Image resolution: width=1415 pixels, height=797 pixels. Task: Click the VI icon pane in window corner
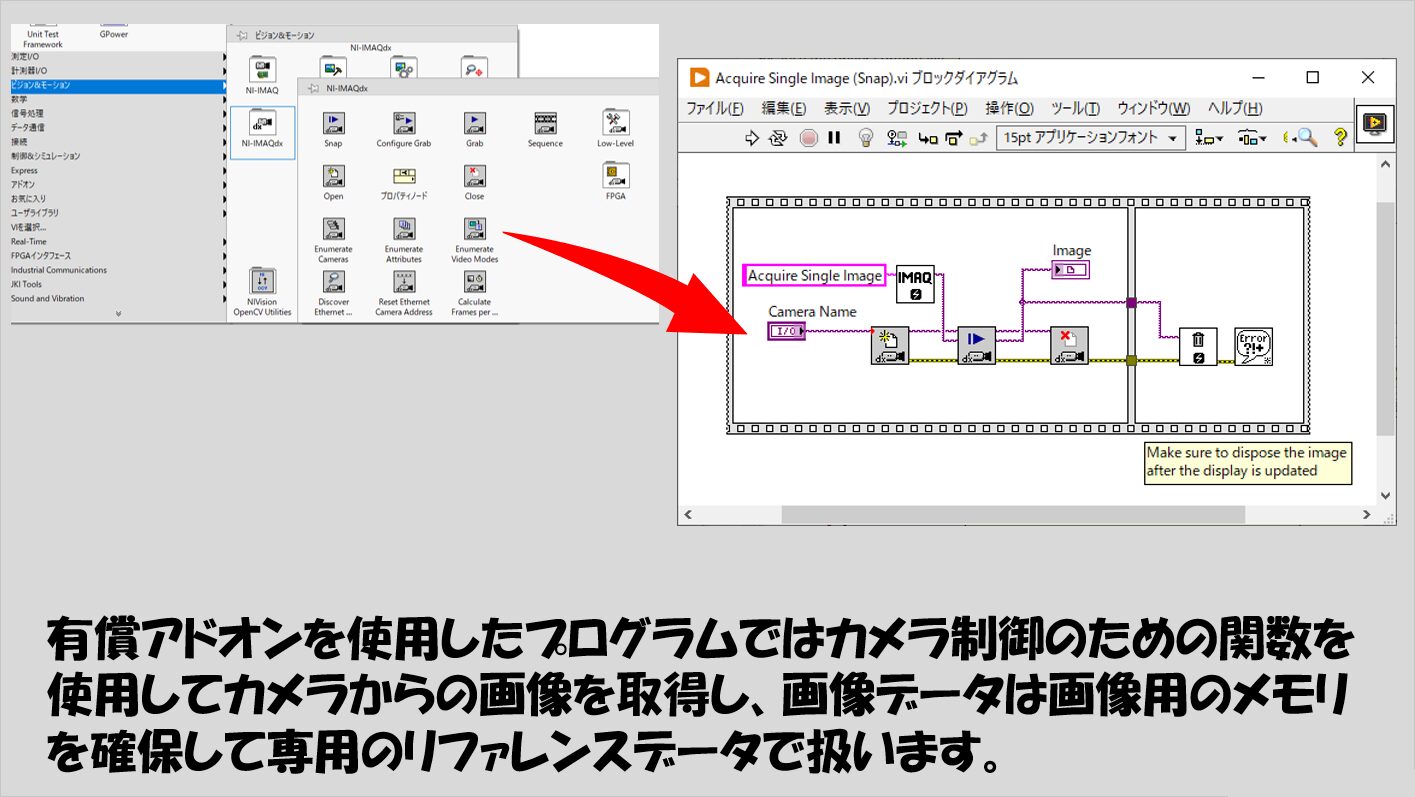tap(1375, 123)
